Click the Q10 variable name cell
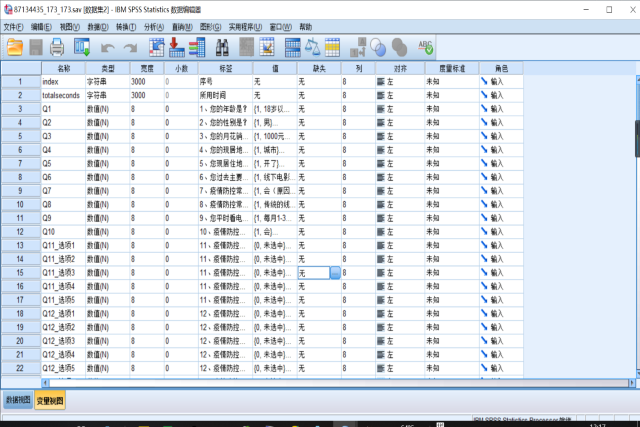This screenshot has height=427, width=640. coord(62,231)
